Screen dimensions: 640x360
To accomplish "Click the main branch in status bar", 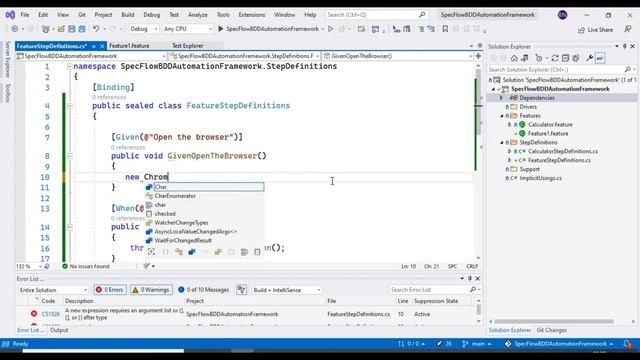I will coord(477,344).
